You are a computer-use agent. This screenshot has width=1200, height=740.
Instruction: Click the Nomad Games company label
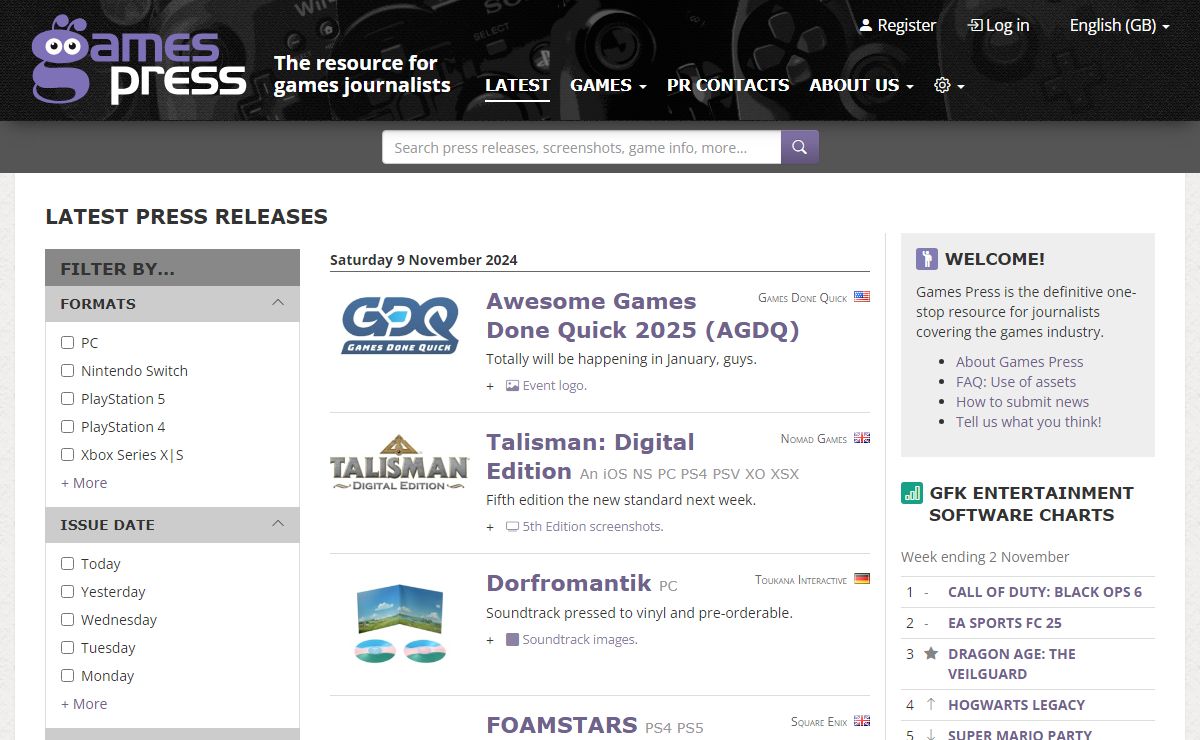(x=814, y=439)
